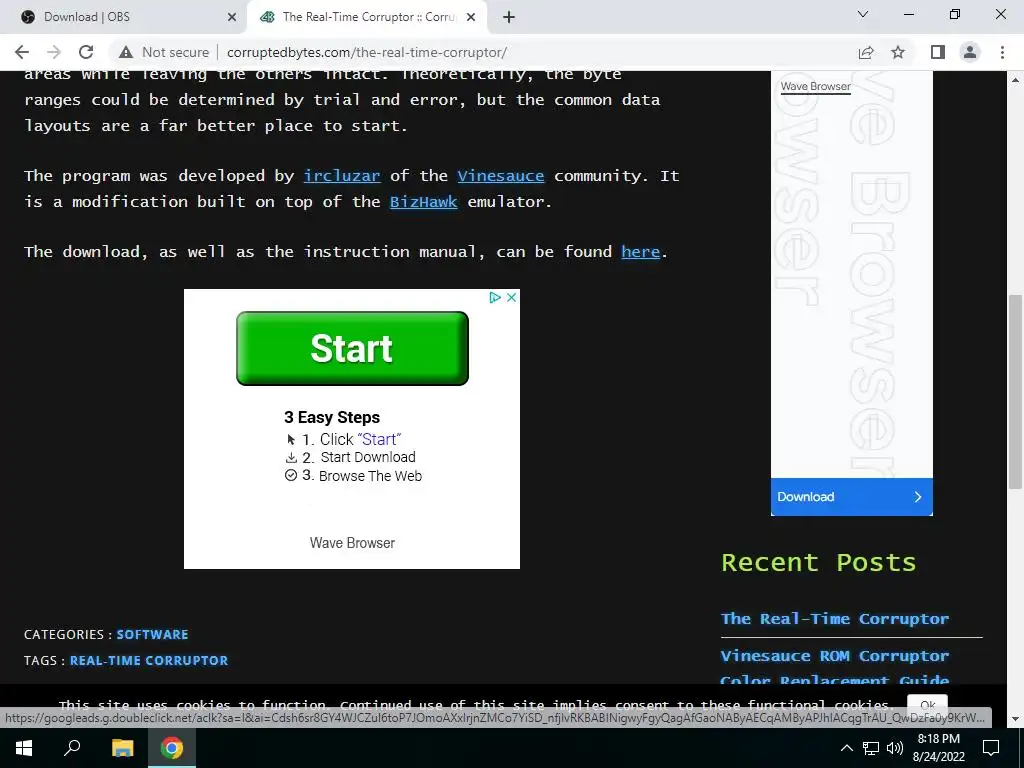Select The Real-Time Corruptor tab
Screen dimensions: 1024x768
pos(366,17)
